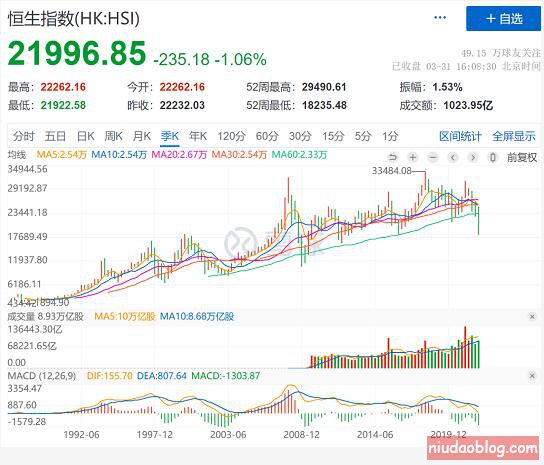
Task: Add stock via the 自选 button
Action: coord(503,18)
